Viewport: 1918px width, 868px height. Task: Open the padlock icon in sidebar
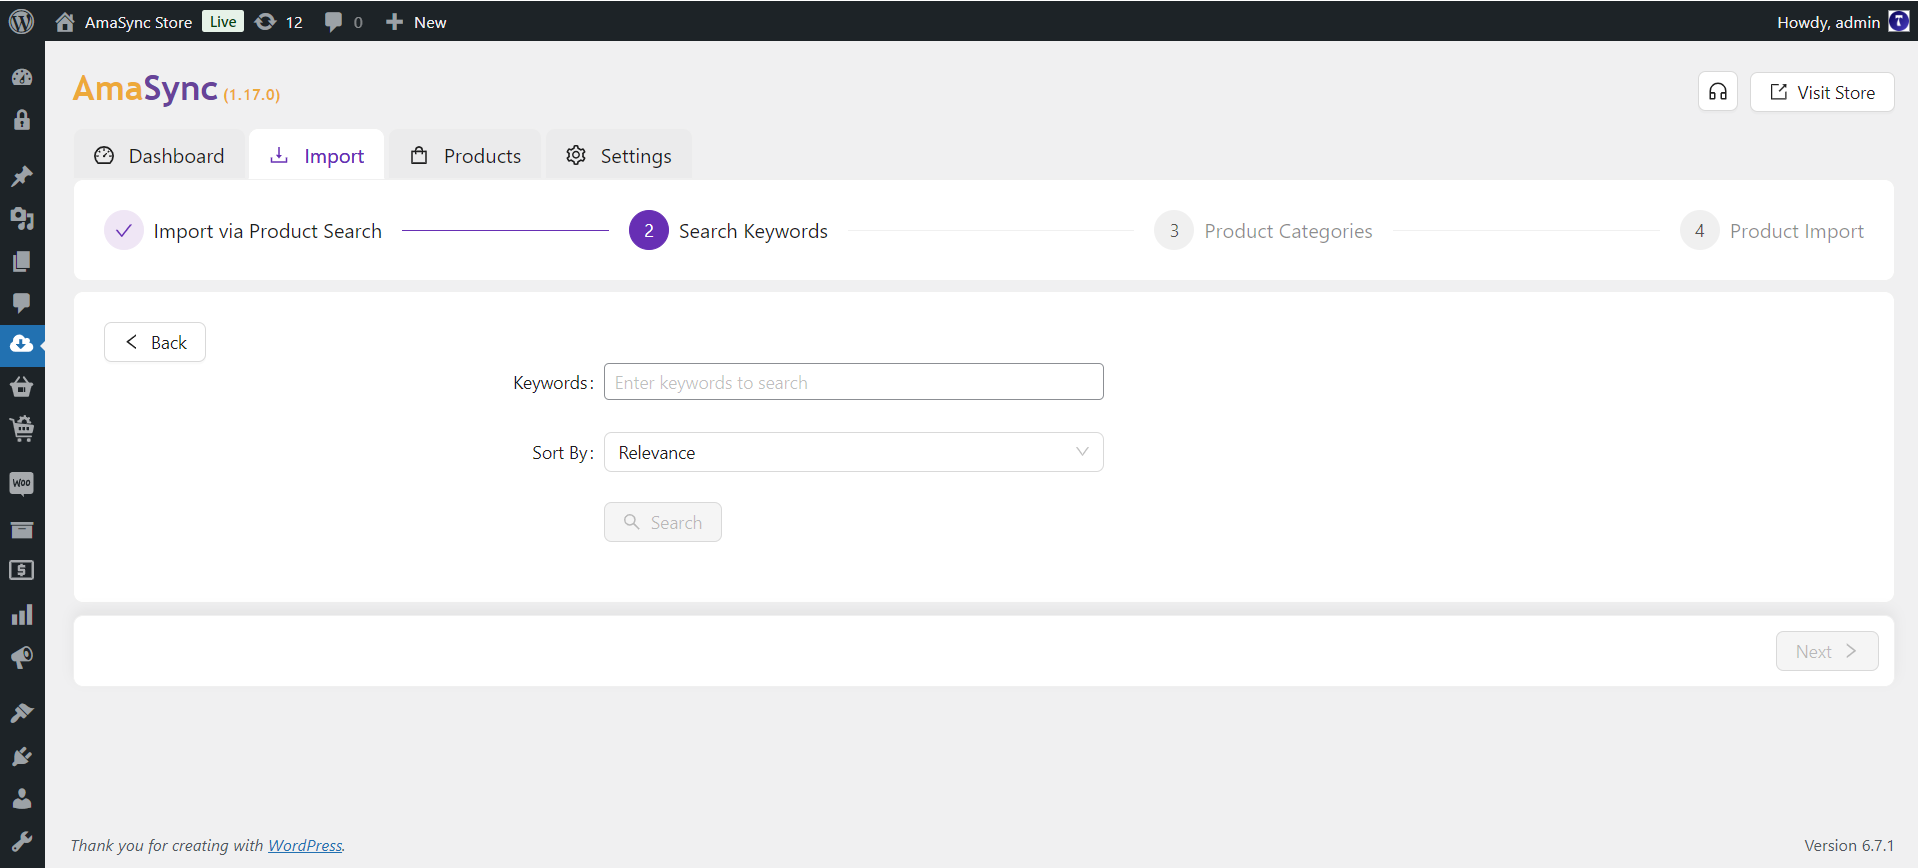click(x=22, y=120)
